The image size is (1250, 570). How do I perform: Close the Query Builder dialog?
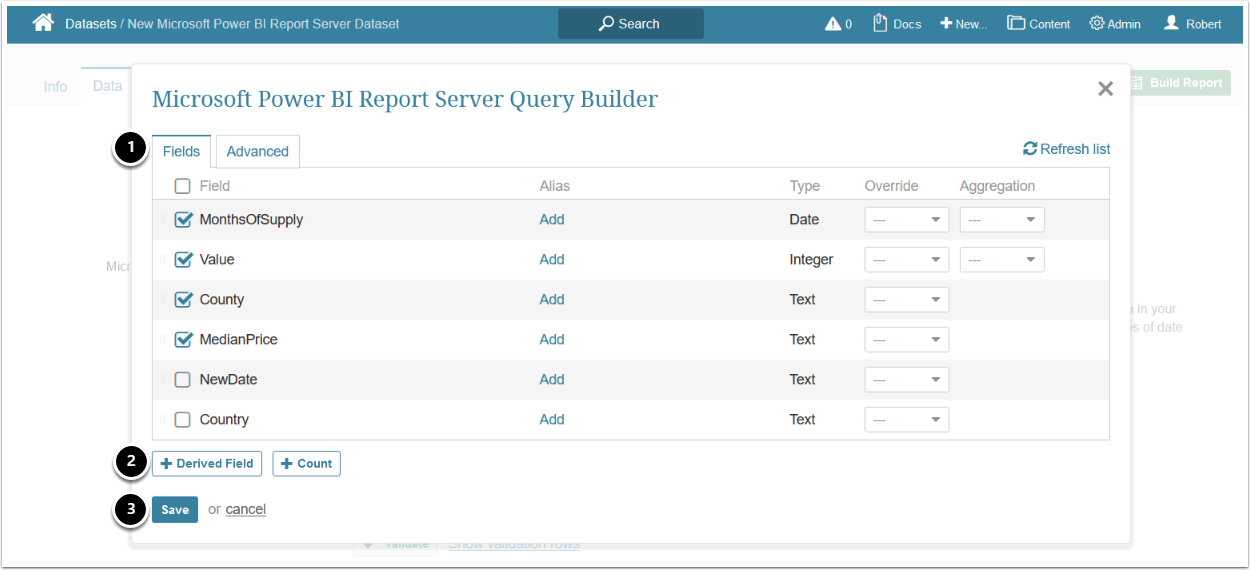(1105, 89)
